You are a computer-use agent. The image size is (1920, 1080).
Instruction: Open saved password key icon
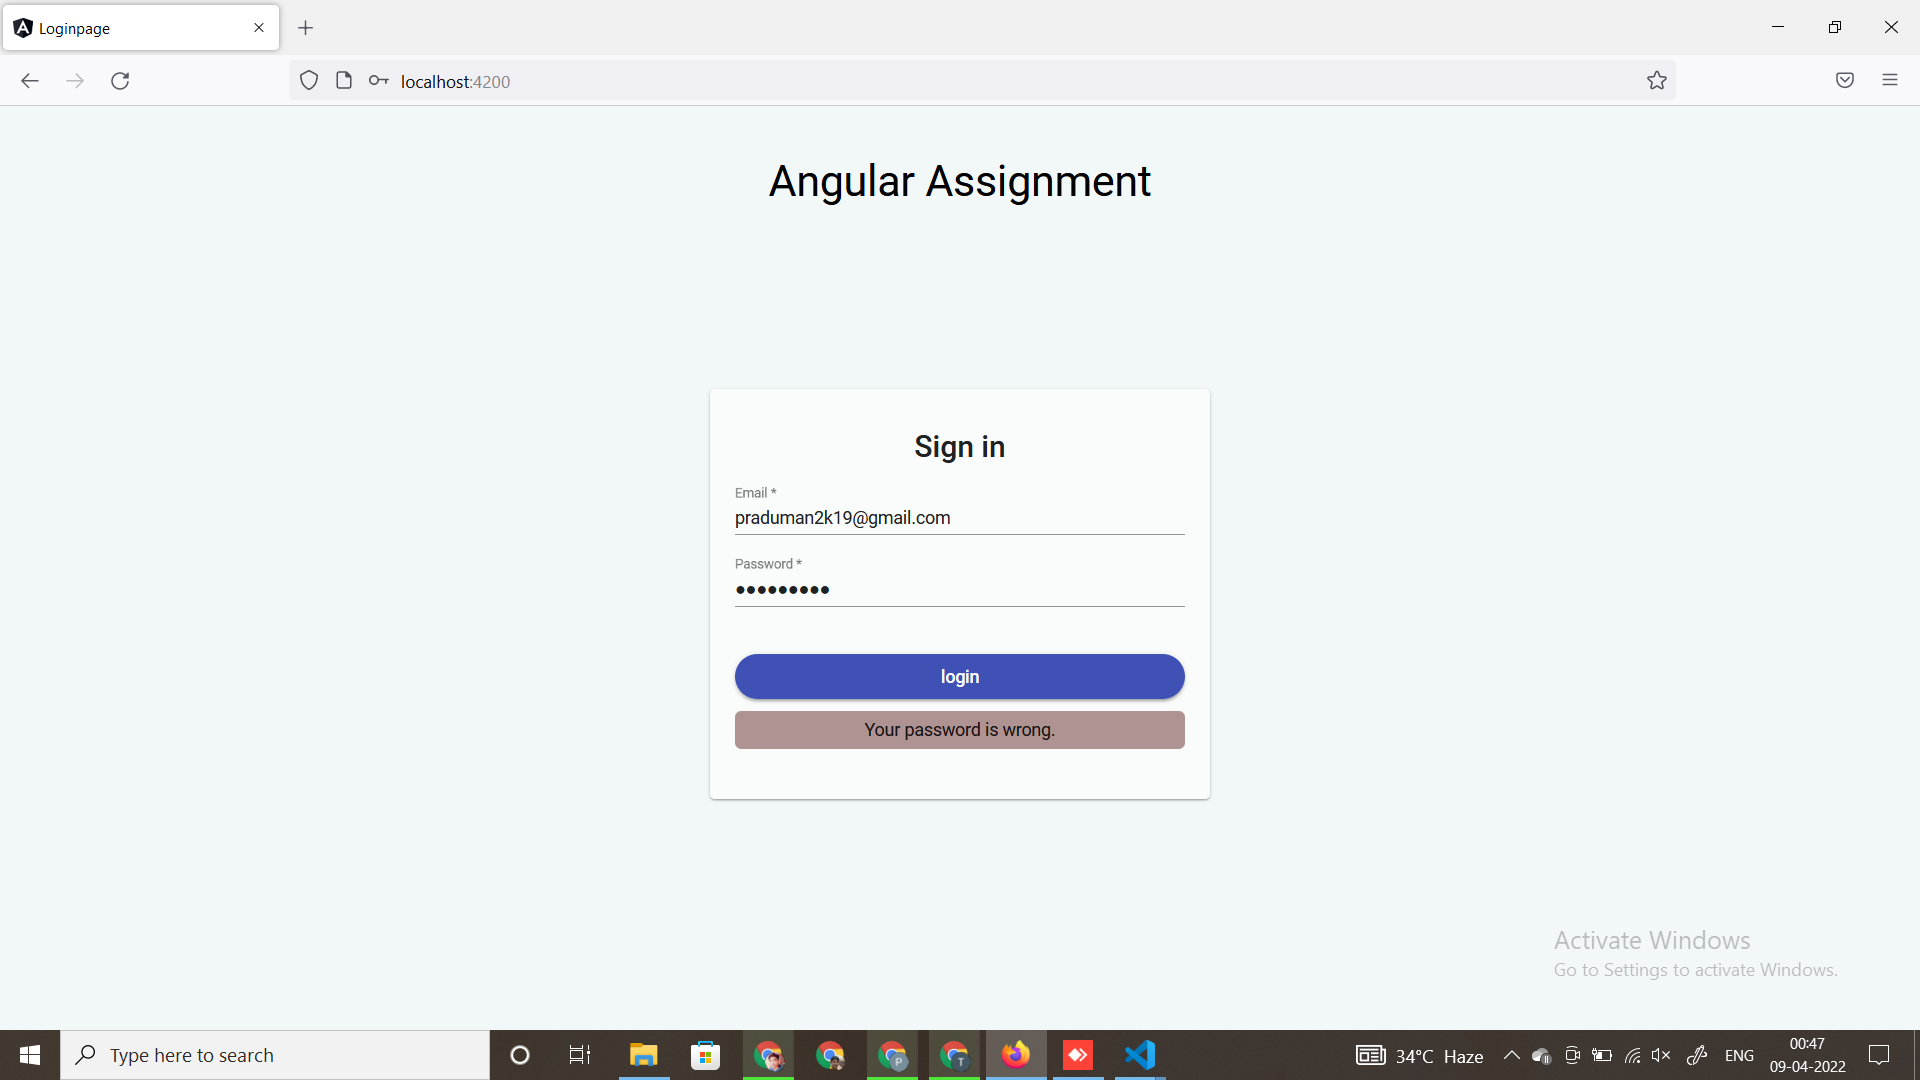coord(378,81)
